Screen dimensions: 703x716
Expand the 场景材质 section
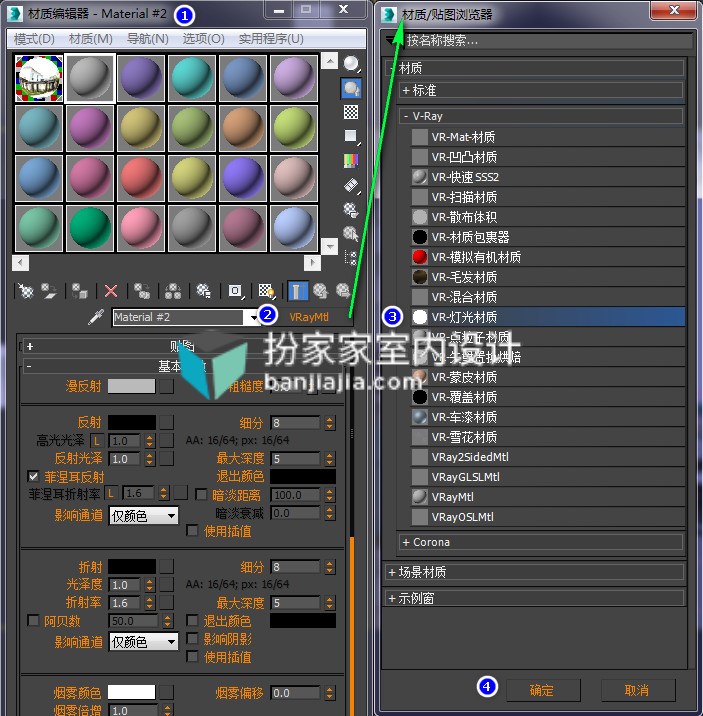[534, 572]
